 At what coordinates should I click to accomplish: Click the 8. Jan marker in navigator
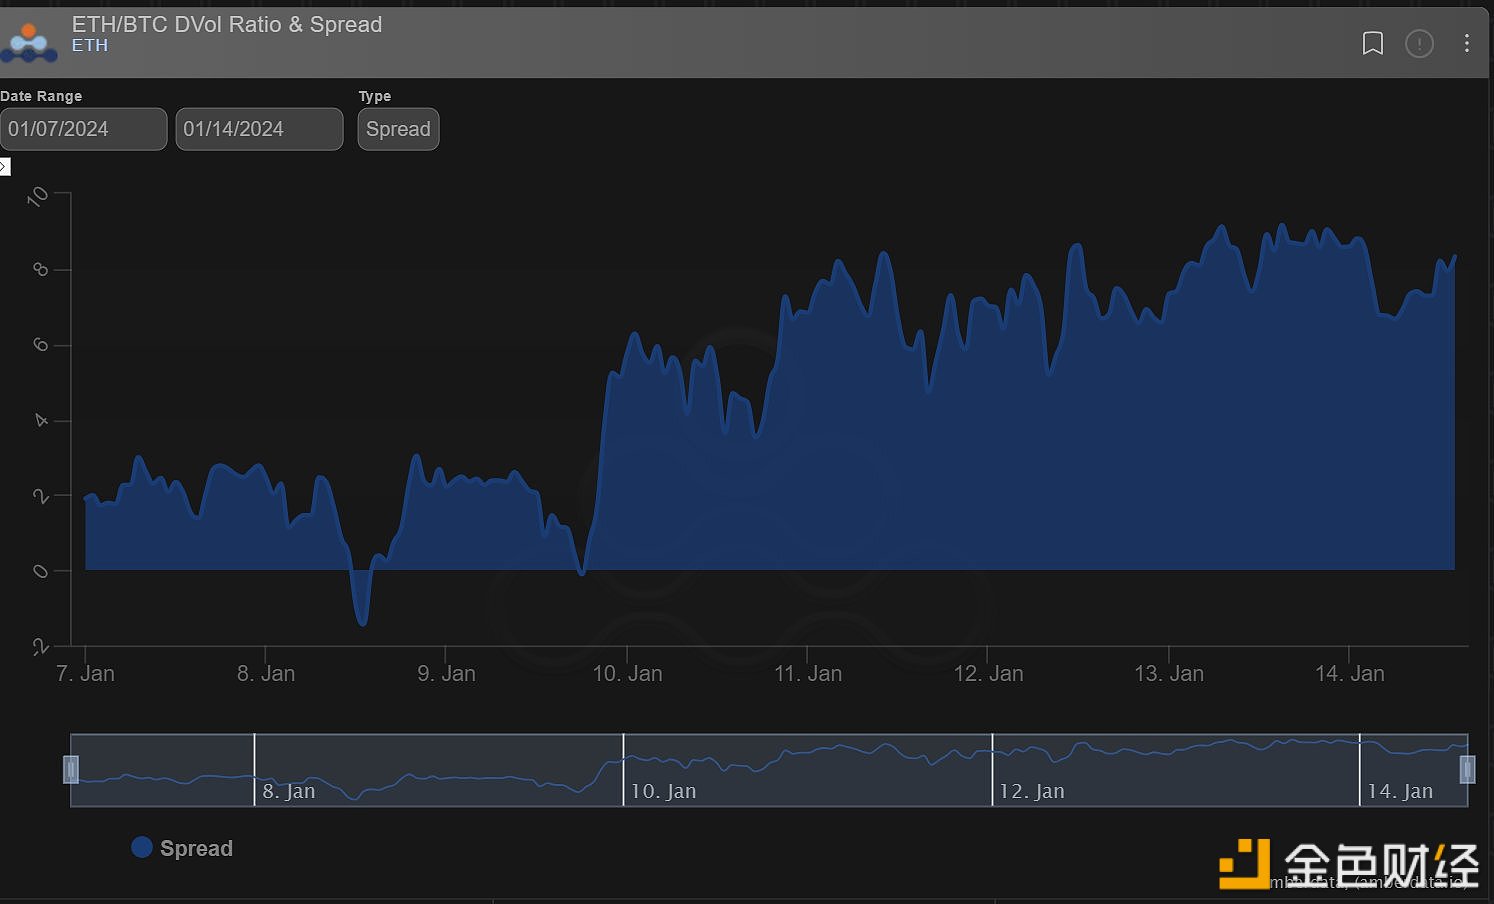288,791
